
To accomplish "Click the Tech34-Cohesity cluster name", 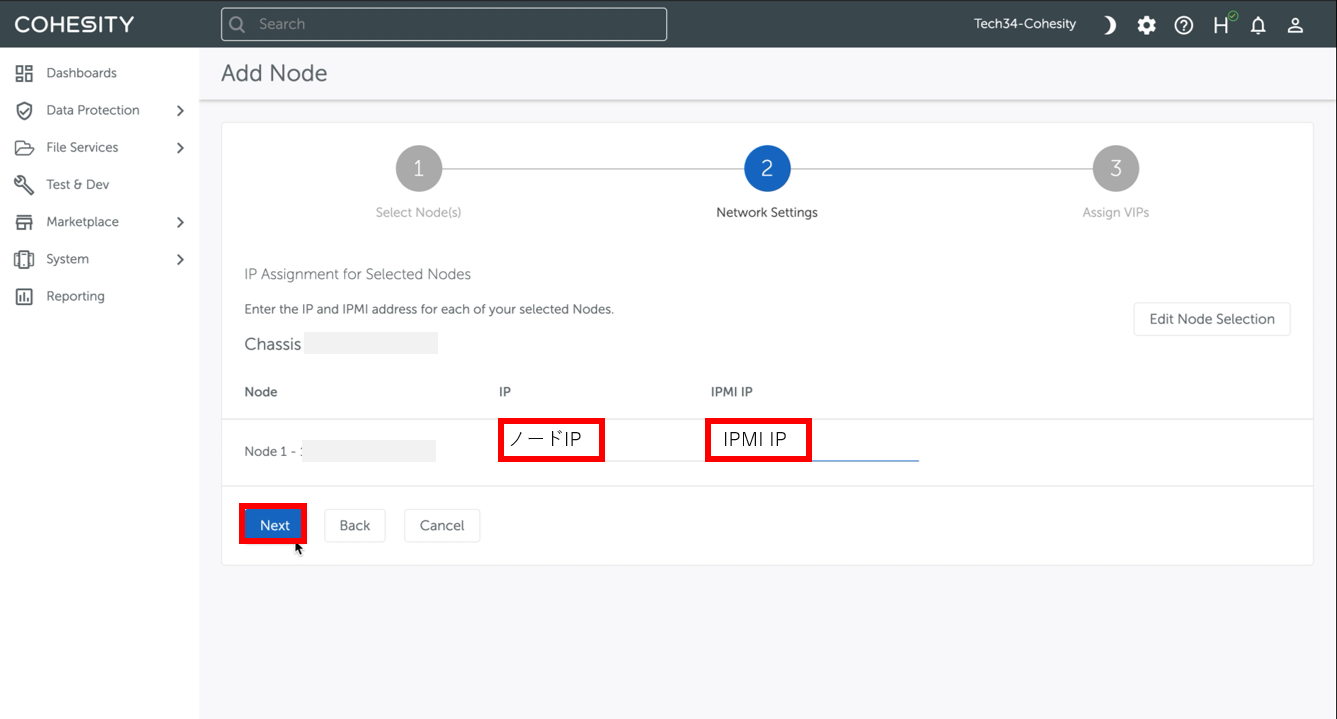I will [x=1025, y=24].
